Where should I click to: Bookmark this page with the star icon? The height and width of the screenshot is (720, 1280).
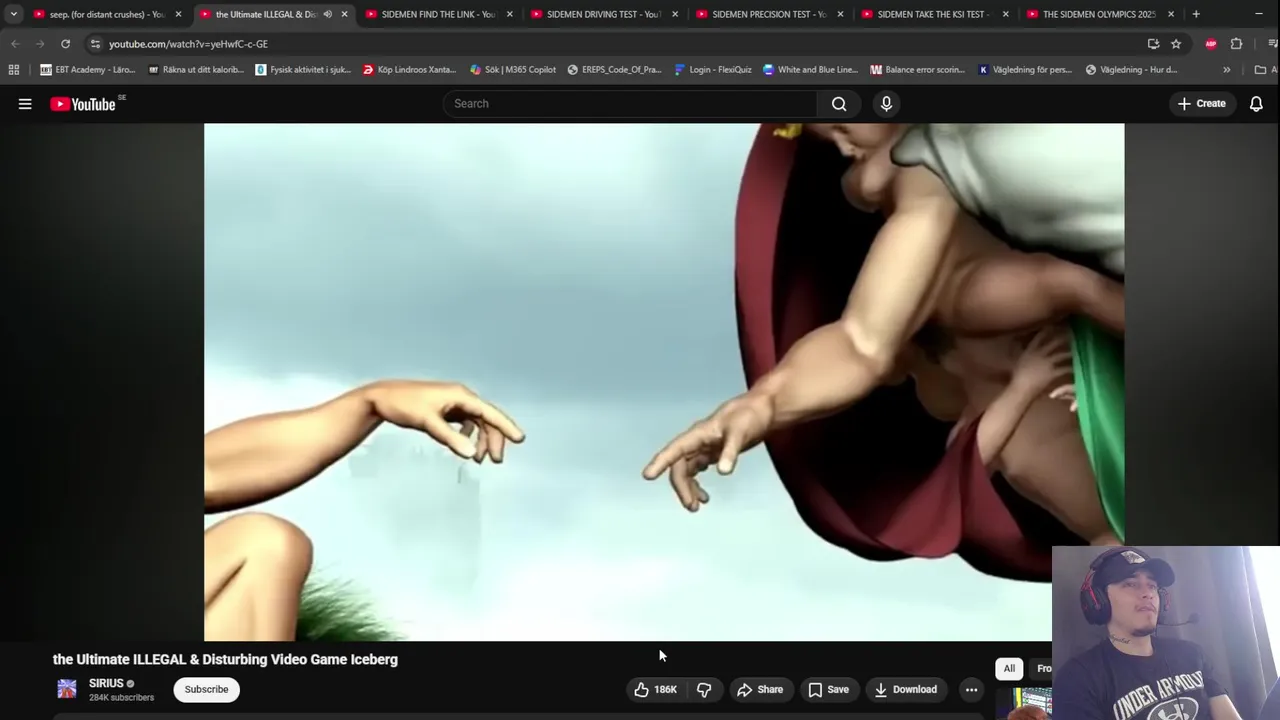coord(1176,44)
